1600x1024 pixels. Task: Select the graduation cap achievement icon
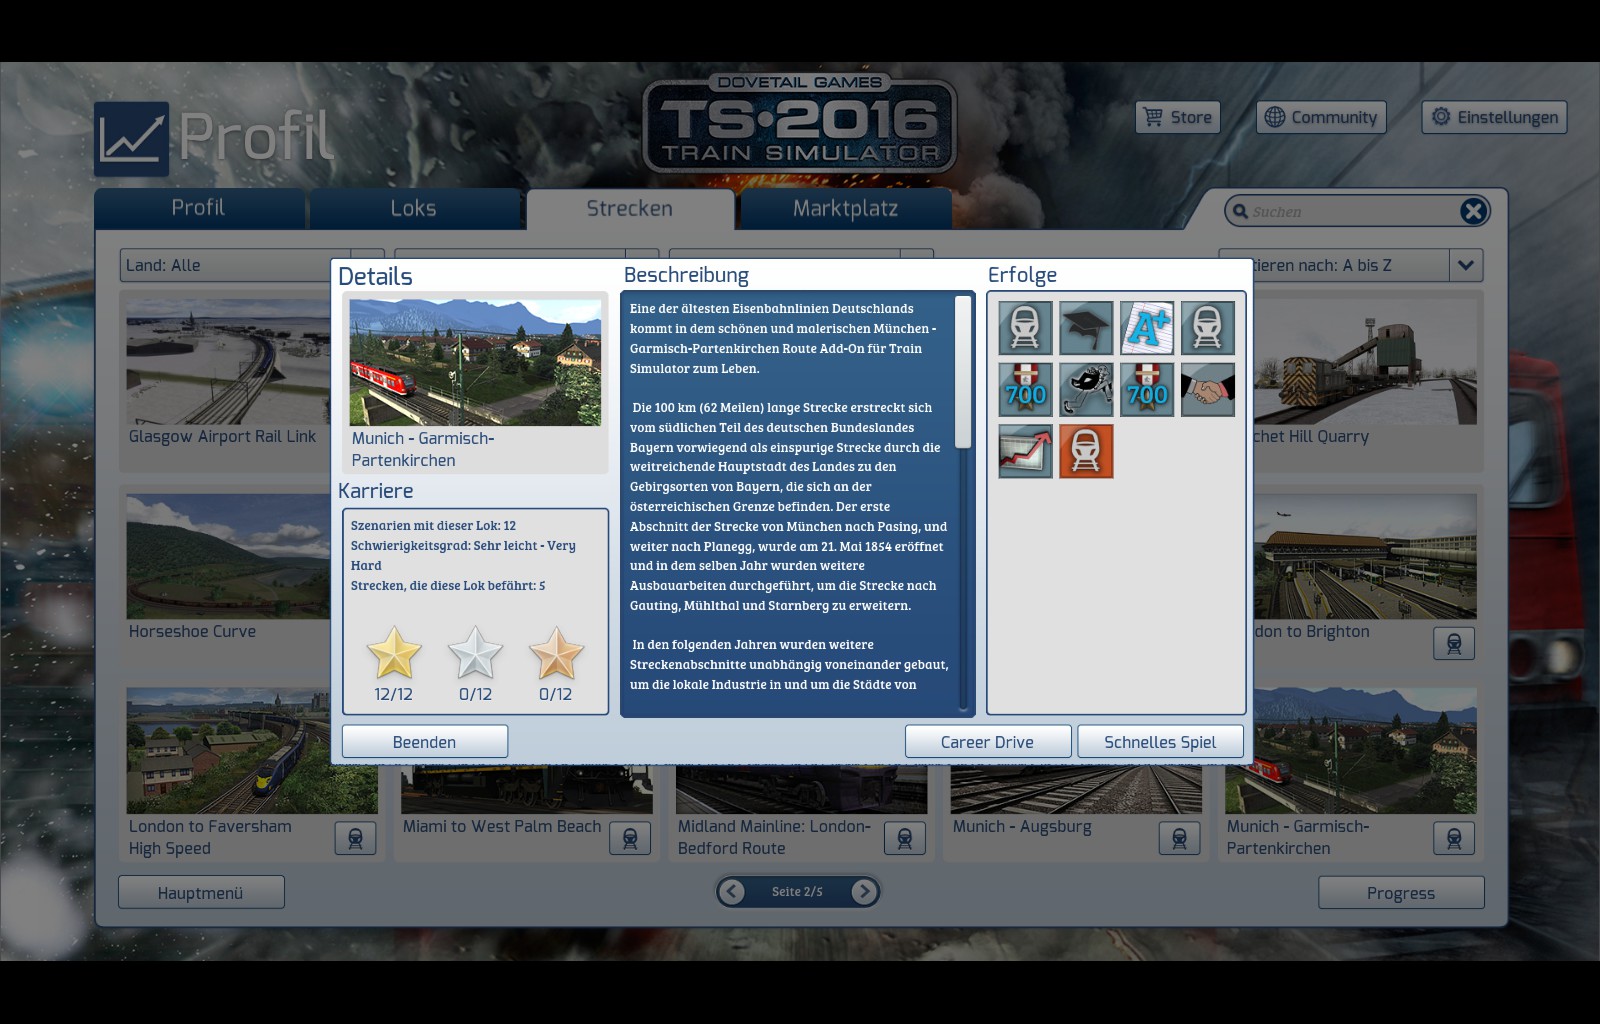click(x=1086, y=328)
